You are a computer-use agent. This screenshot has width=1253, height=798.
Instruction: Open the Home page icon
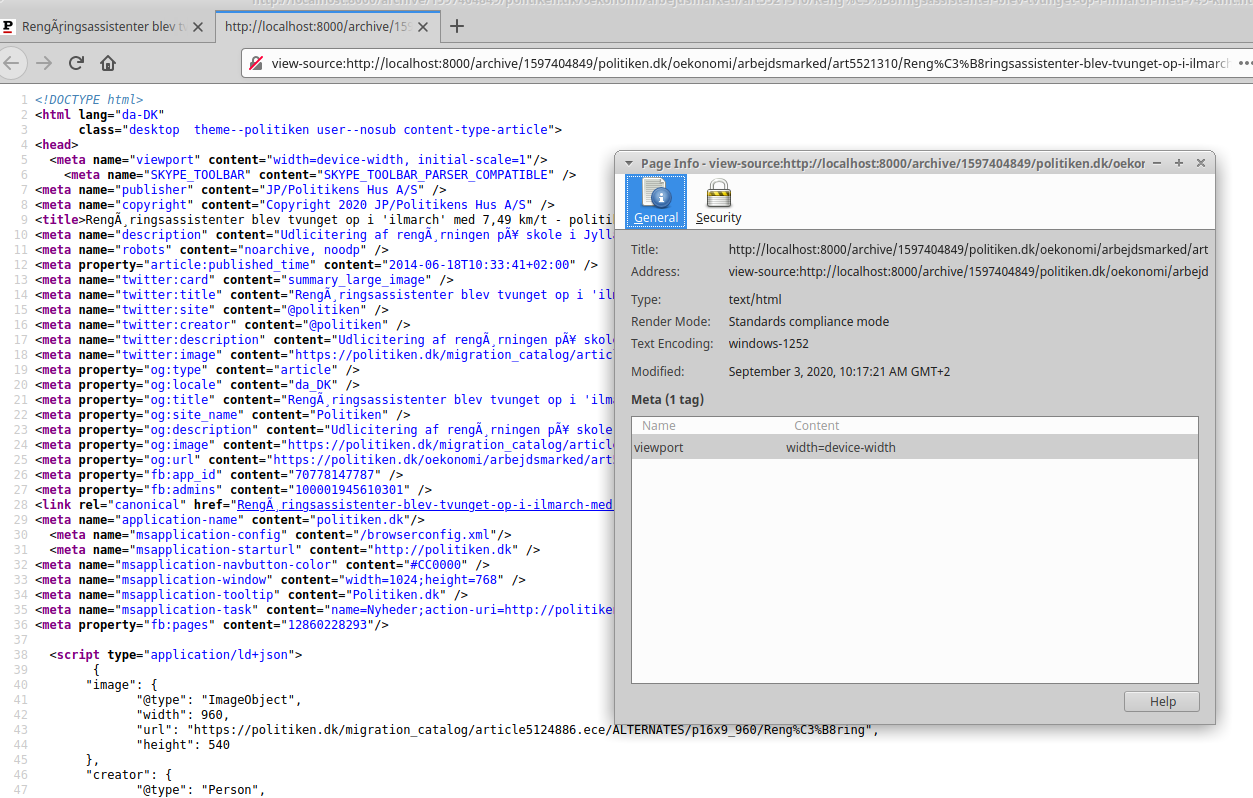pyautogui.click(x=108, y=63)
